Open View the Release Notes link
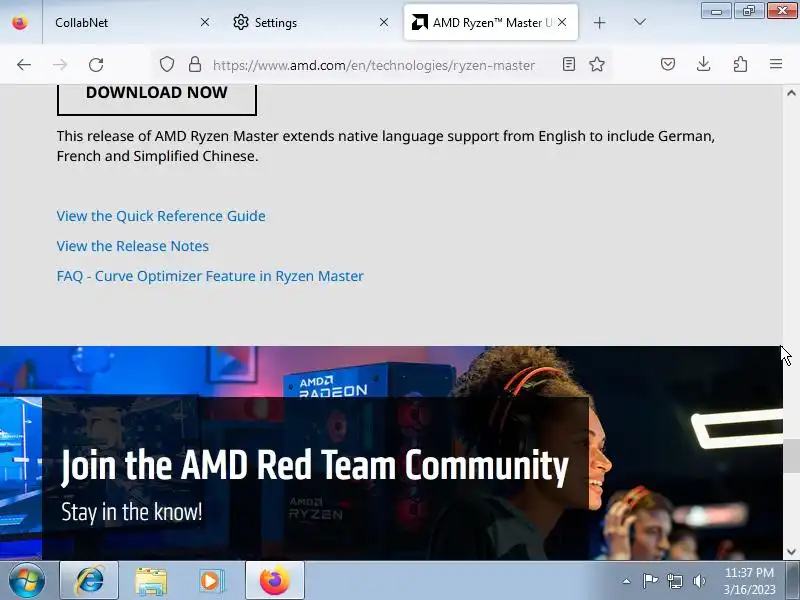 133,246
